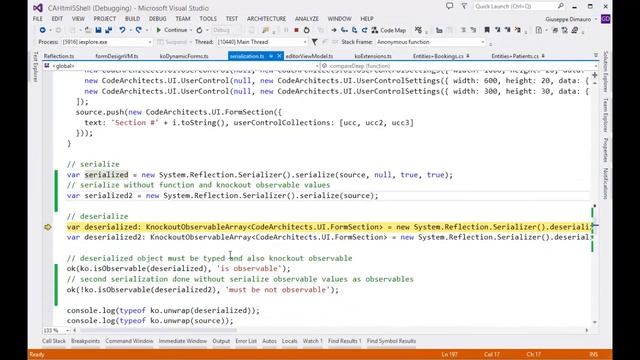The width and height of the screenshot is (640, 360).
Task: Click the Save file icon
Action: pyautogui.click(x=98, y=30)
